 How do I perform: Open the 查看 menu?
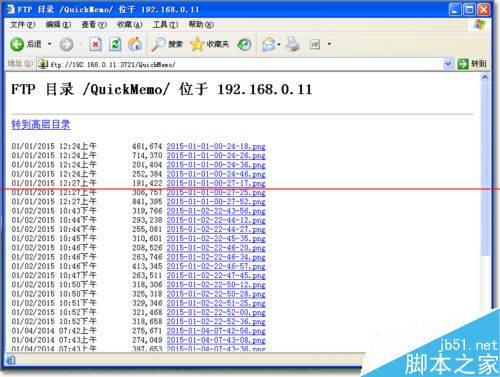click(x=94, y=25)
